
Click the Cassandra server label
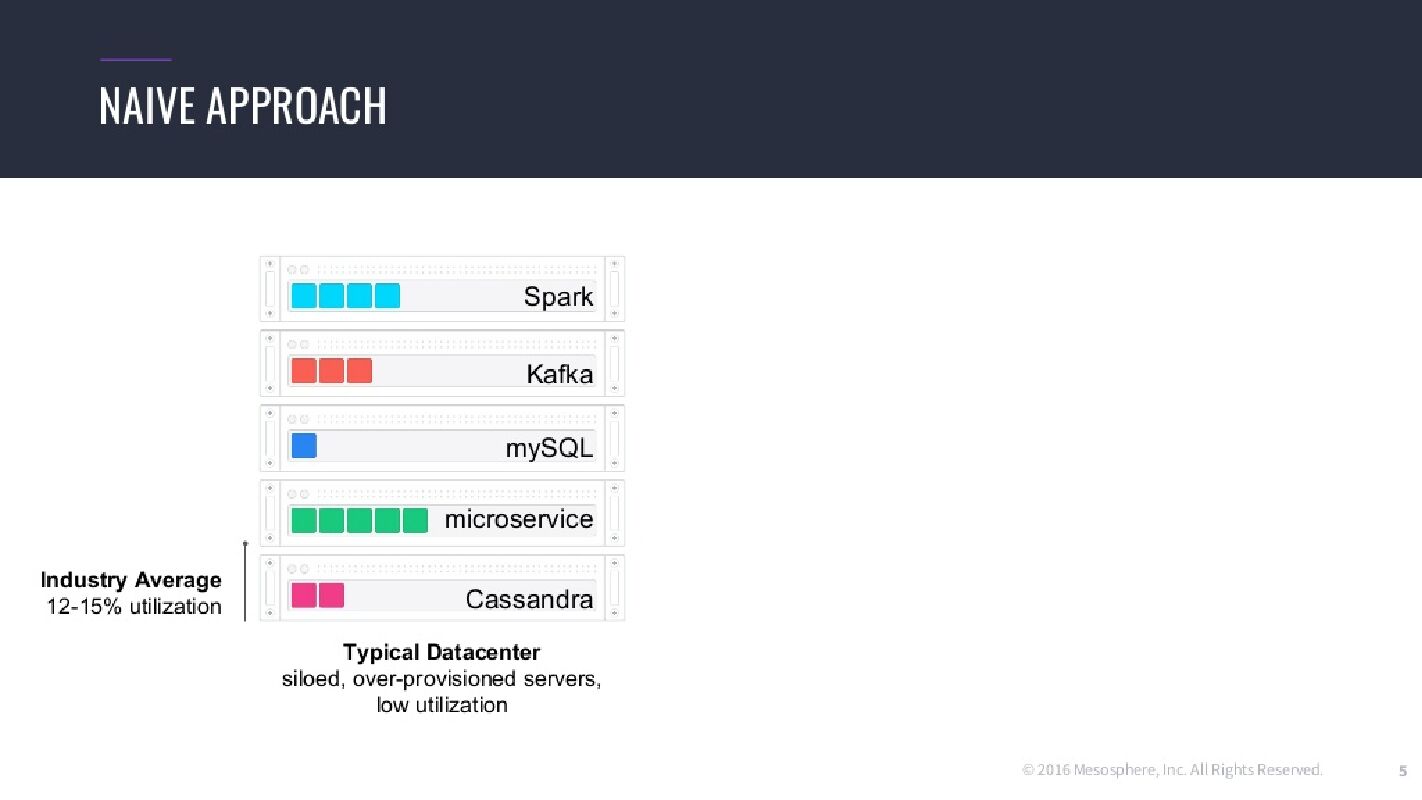[x=529, y=599]
